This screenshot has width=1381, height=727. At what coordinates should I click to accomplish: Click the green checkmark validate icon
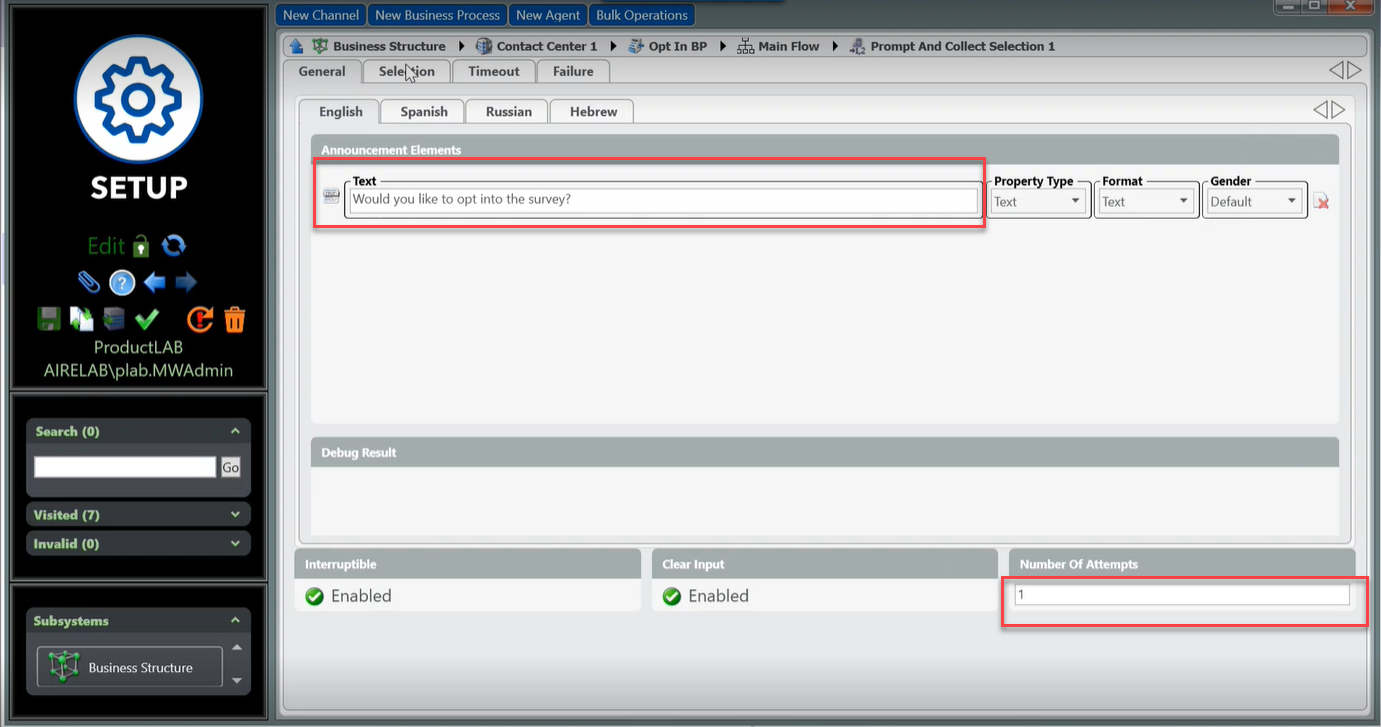[x=147, y=319]
